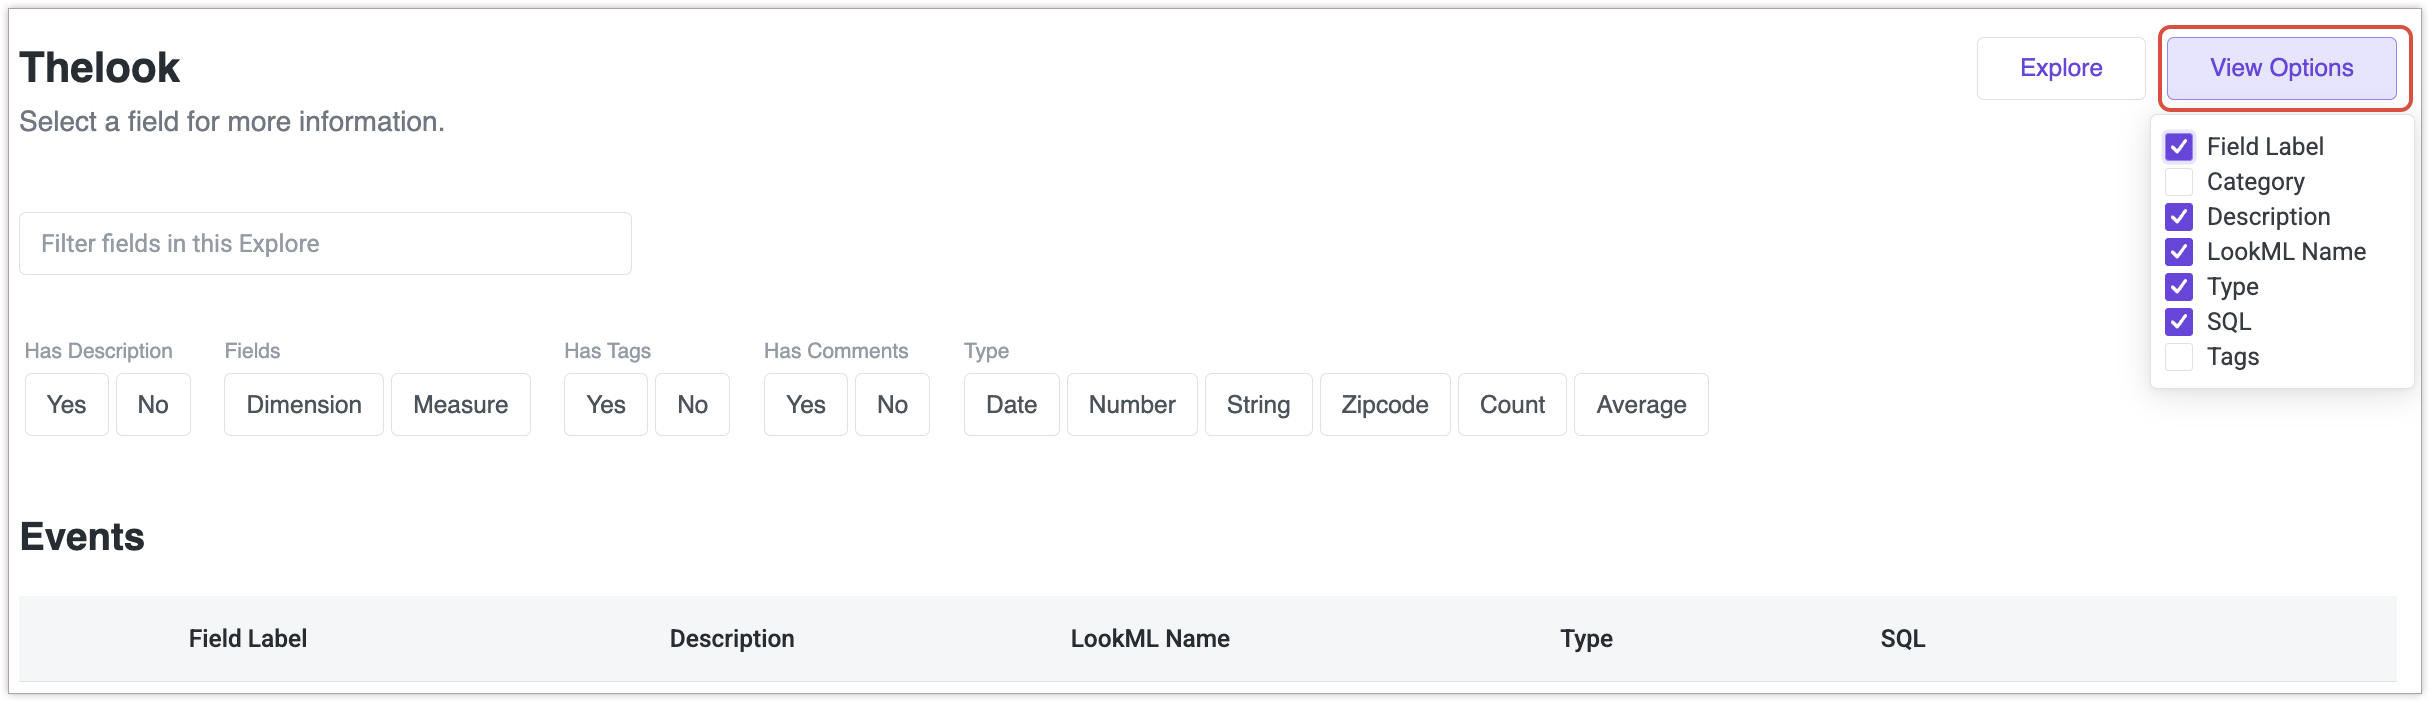Uncheck the Type view option

2179,287
